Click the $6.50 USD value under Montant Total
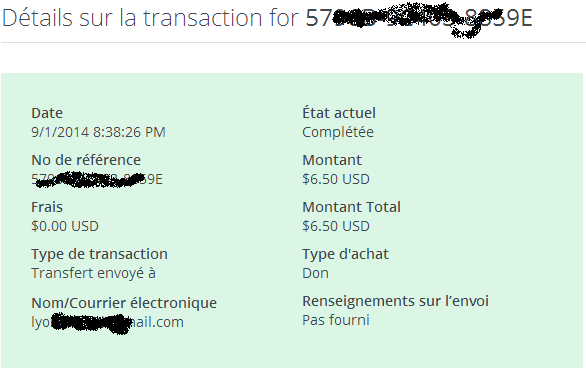 [x=336, y=226]
